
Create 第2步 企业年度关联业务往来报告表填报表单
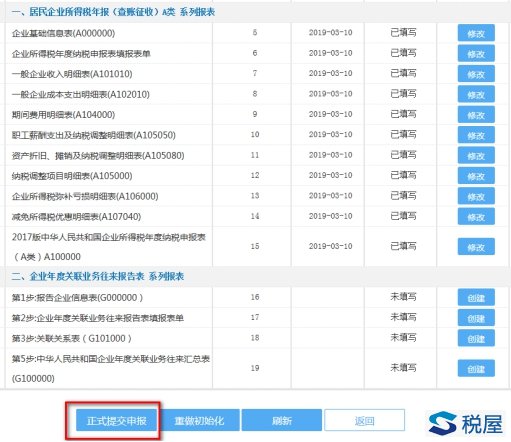tap(476, 318)
